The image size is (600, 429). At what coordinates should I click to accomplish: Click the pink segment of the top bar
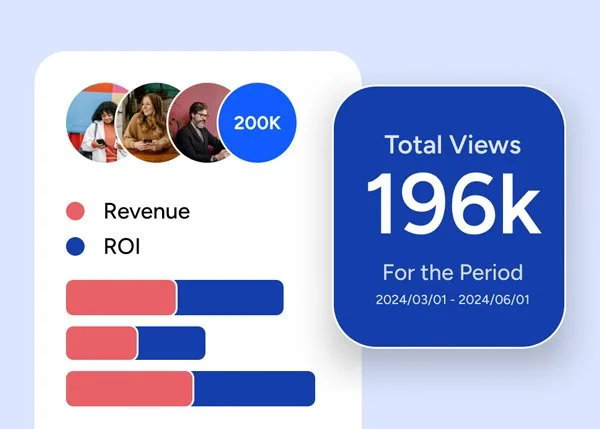tap(121, 297)
